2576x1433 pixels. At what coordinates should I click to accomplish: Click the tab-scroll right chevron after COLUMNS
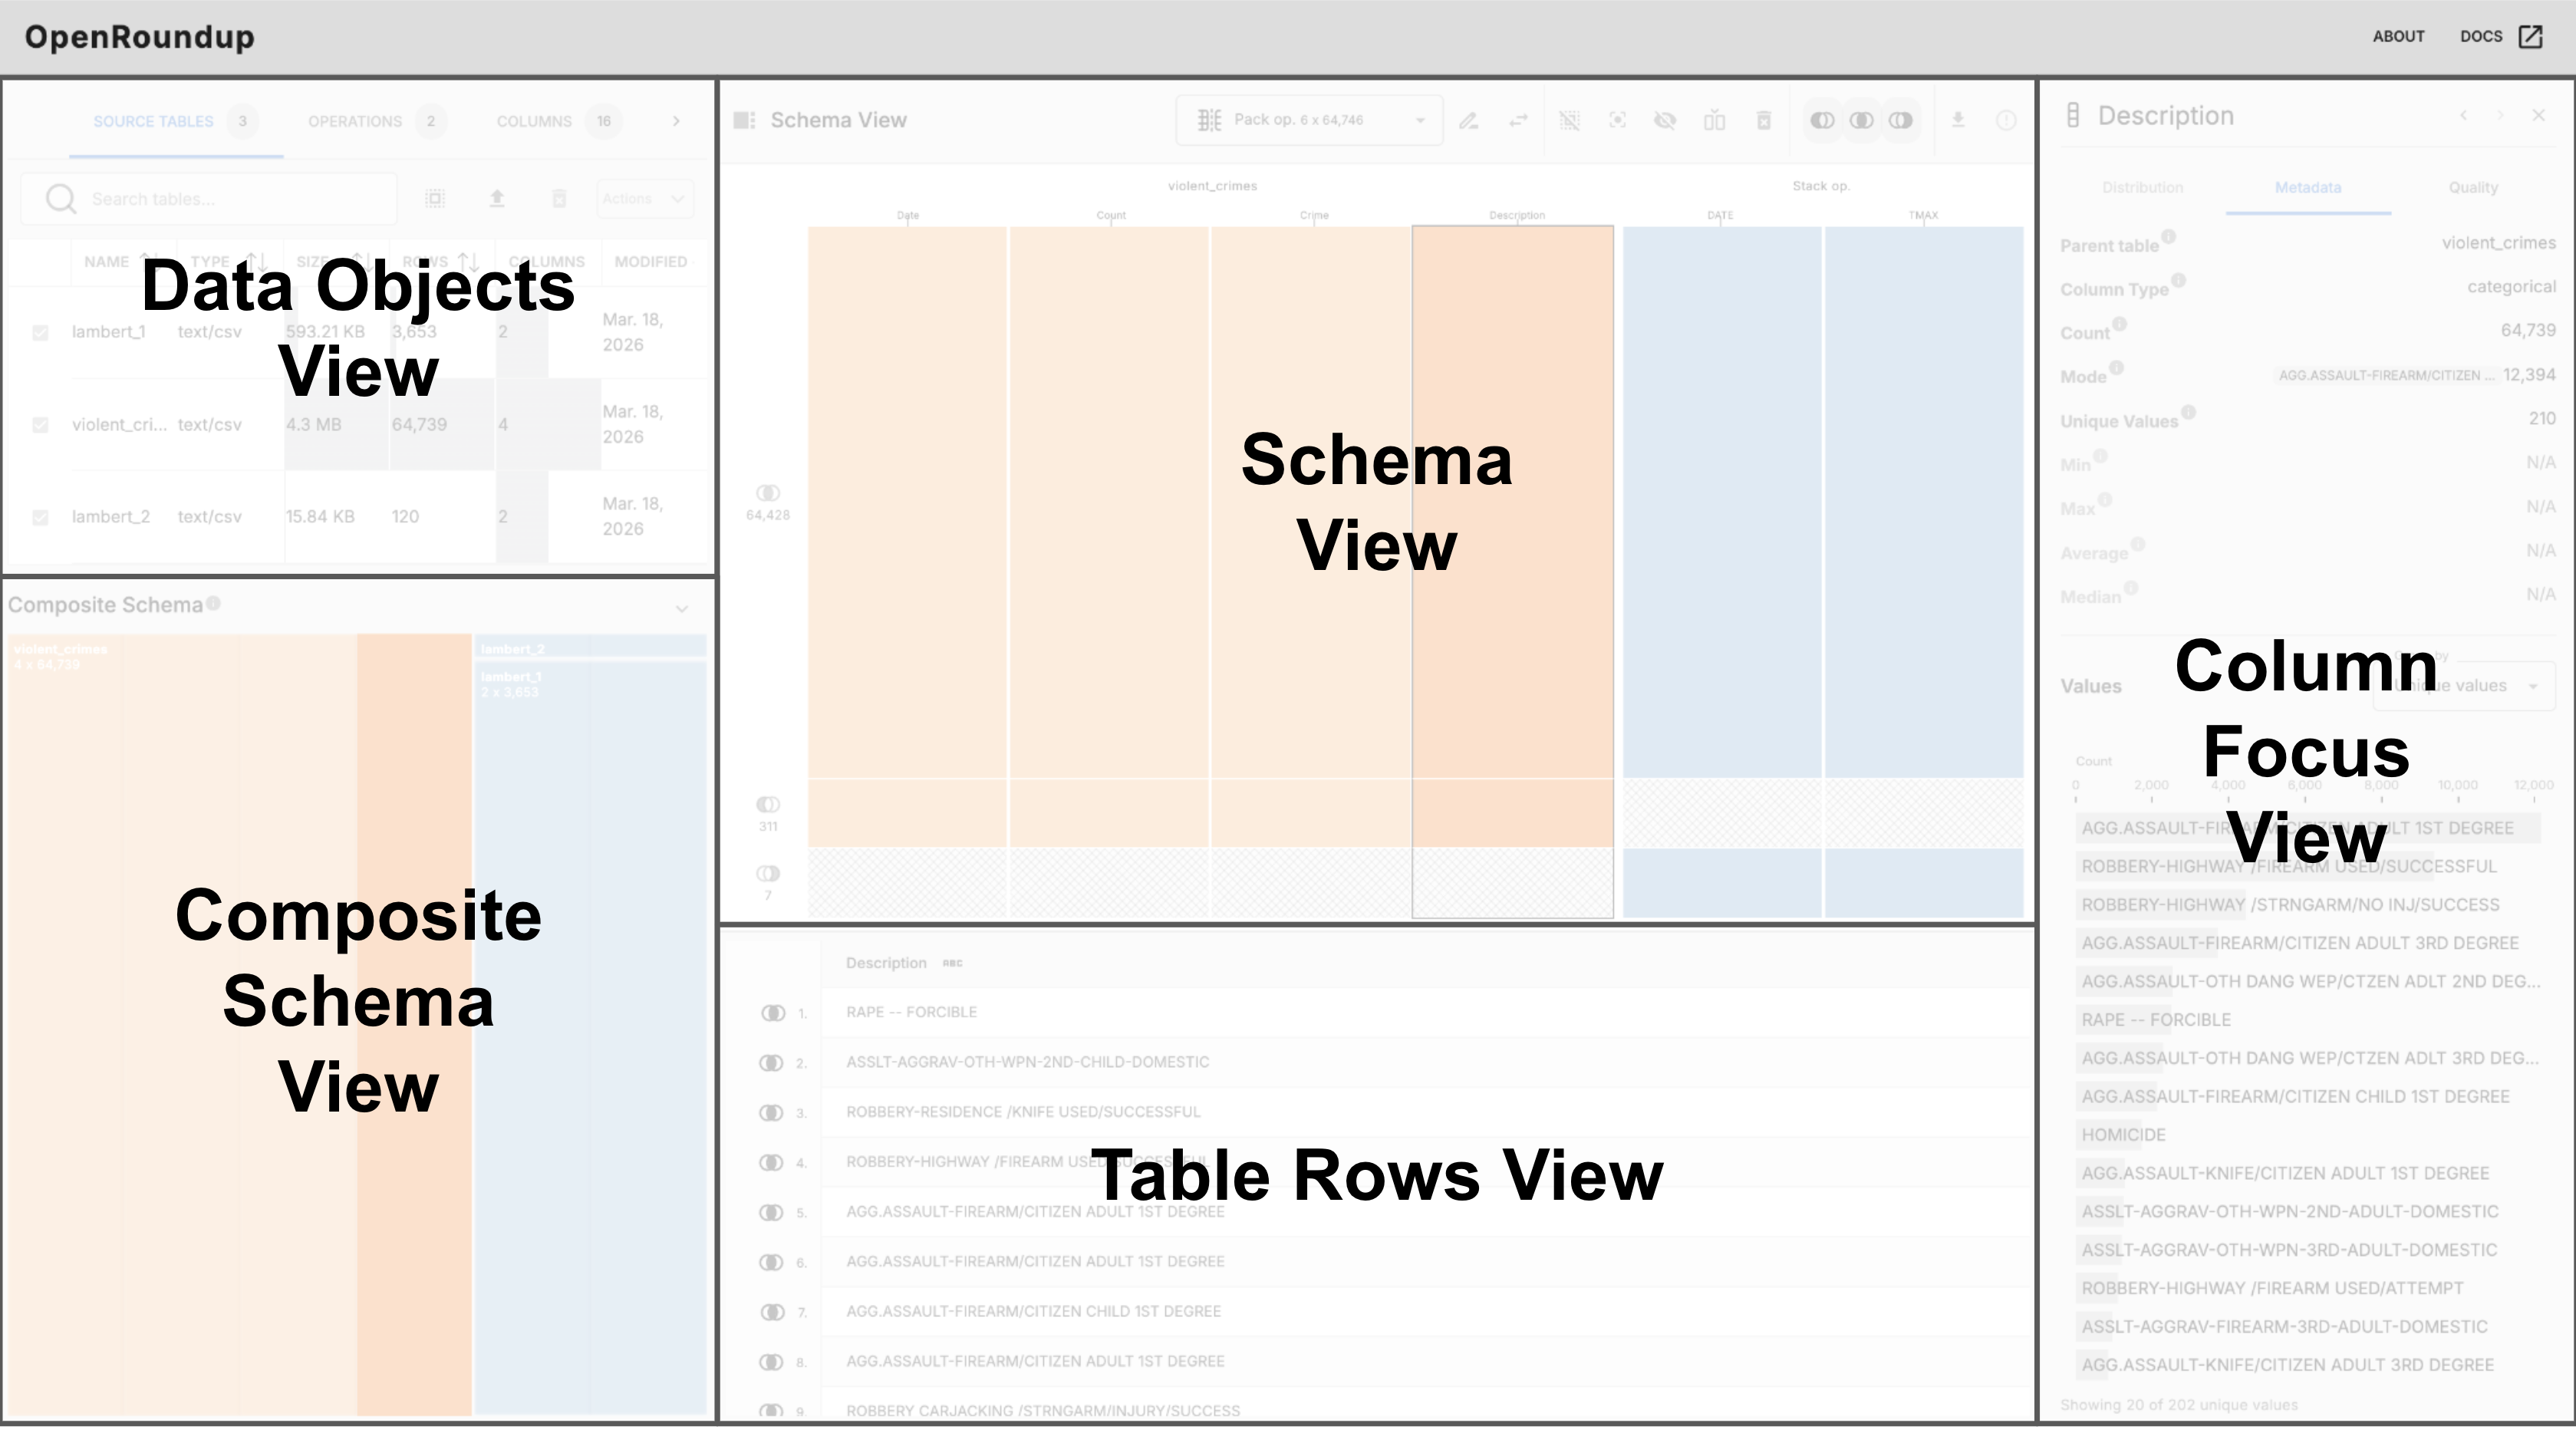[x=676, y=121]
